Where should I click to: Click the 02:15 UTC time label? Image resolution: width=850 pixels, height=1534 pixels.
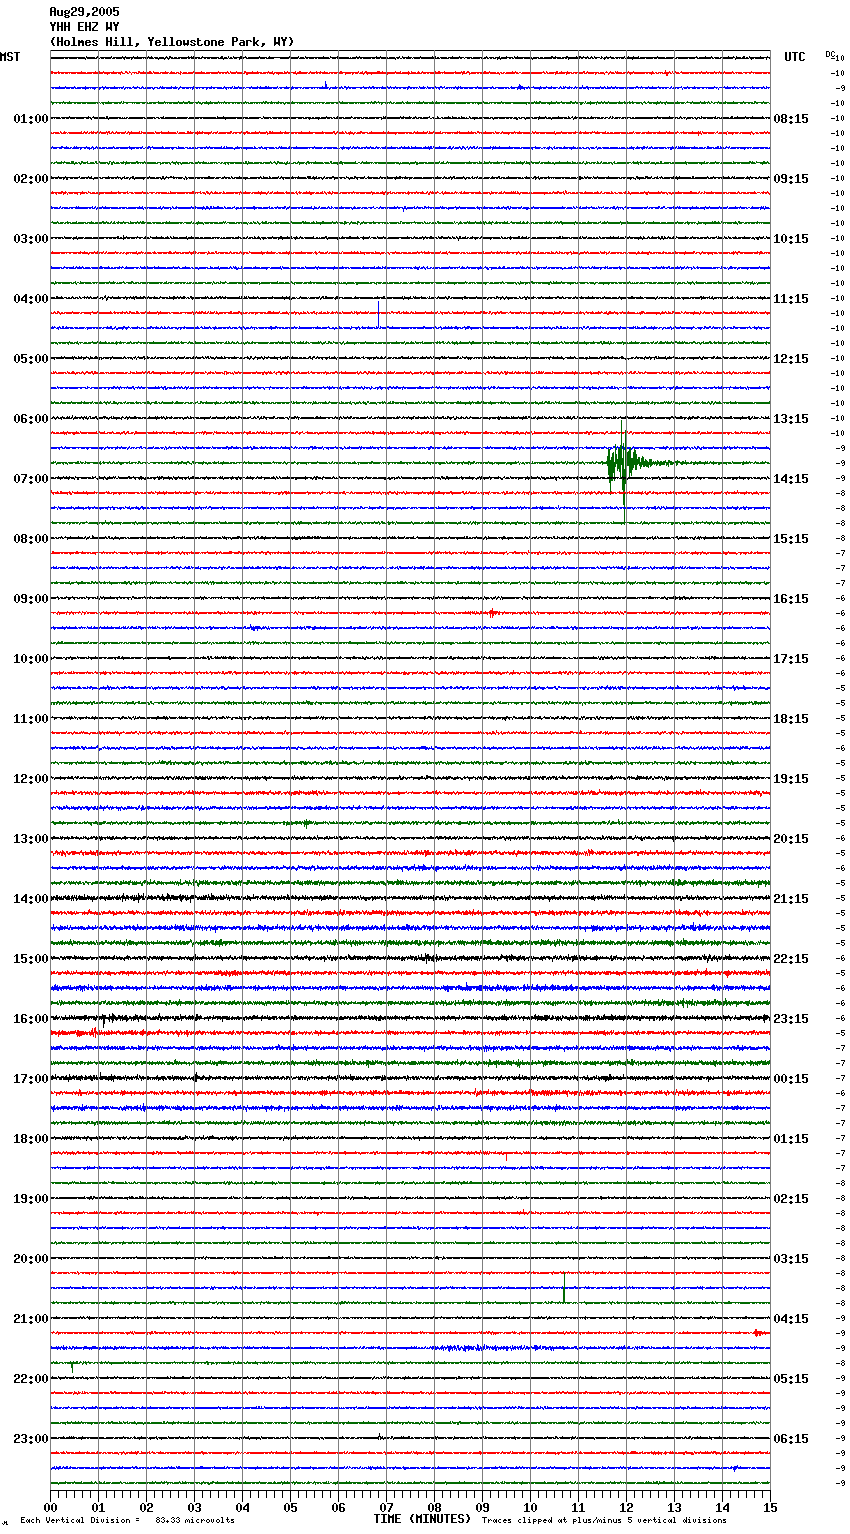click(x=791, y=1199)
